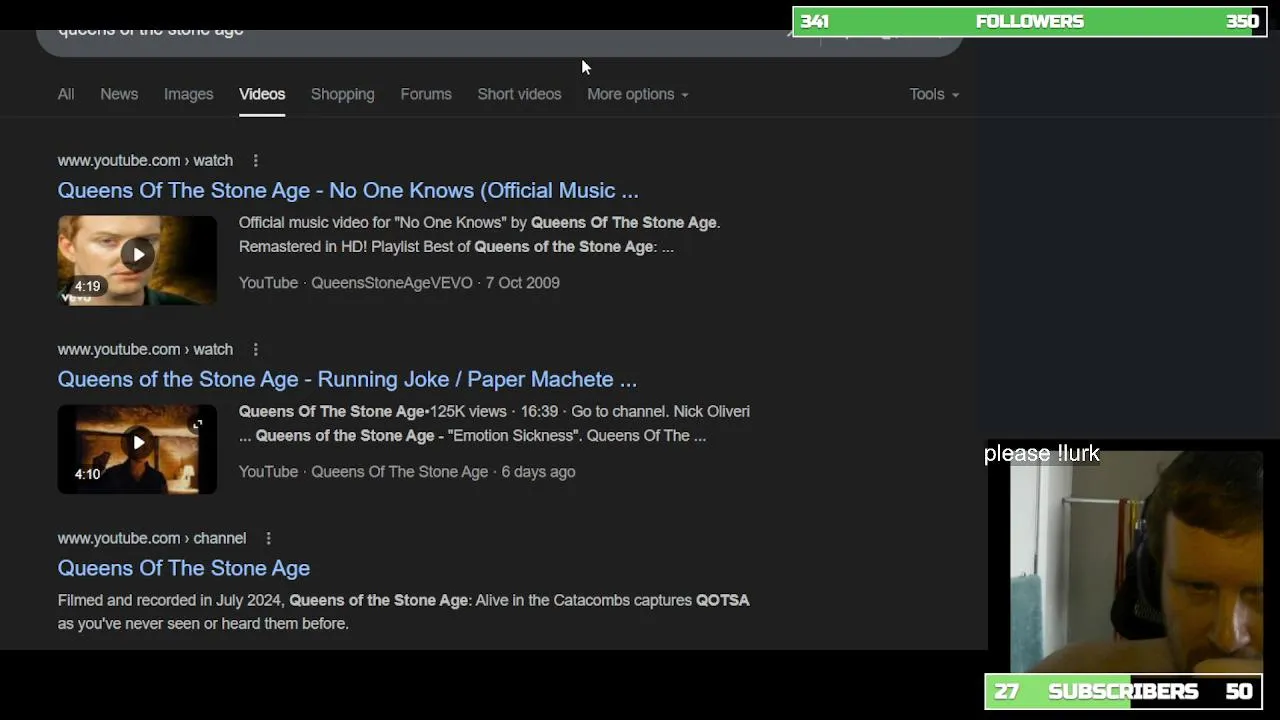Open the Forums tab

[x=426, y=94]
